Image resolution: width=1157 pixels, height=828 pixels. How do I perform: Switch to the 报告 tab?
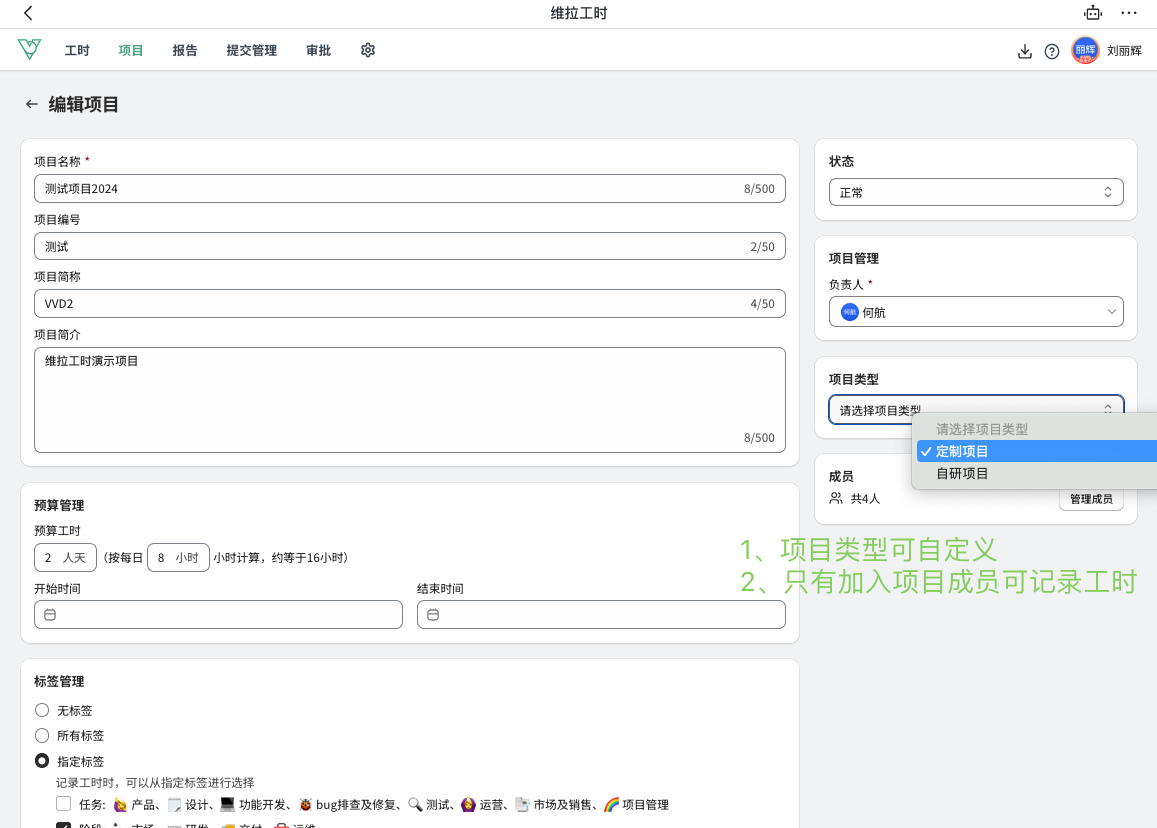[x=185, y=50]
